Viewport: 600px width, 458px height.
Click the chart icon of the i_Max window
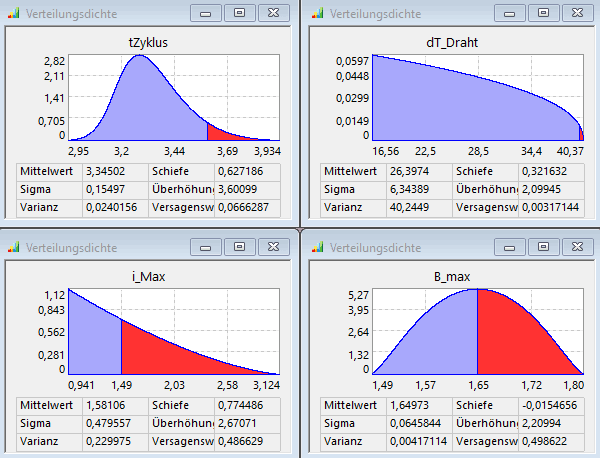pos(14,246)
